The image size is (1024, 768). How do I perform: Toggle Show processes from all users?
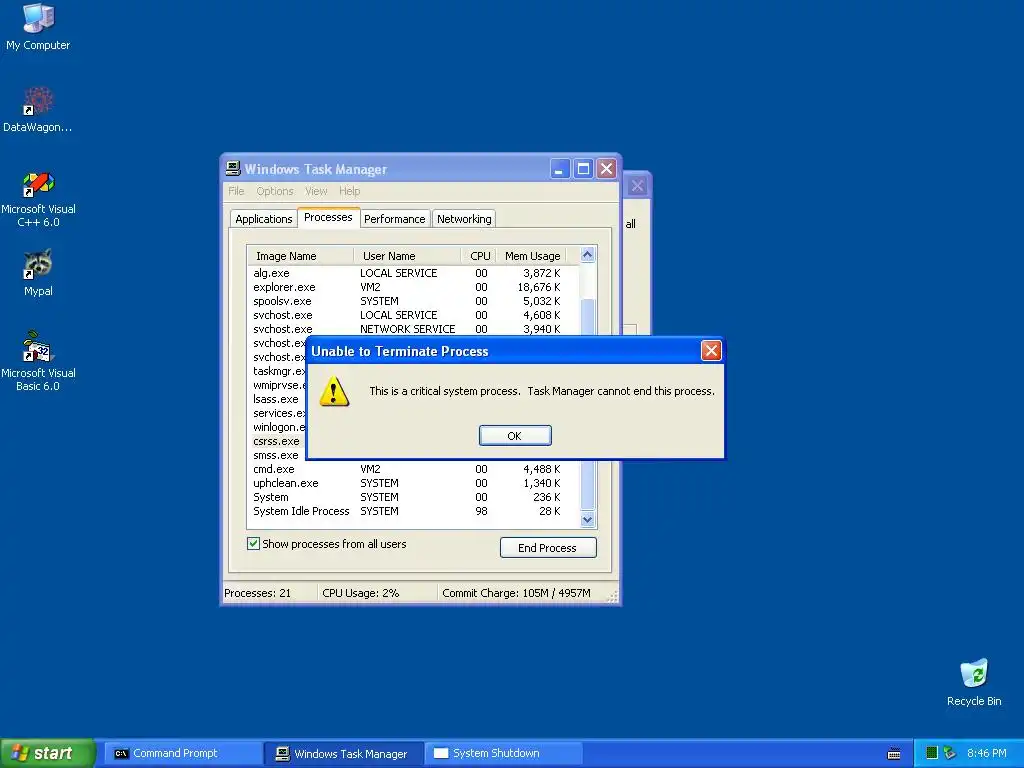(253, 543)
